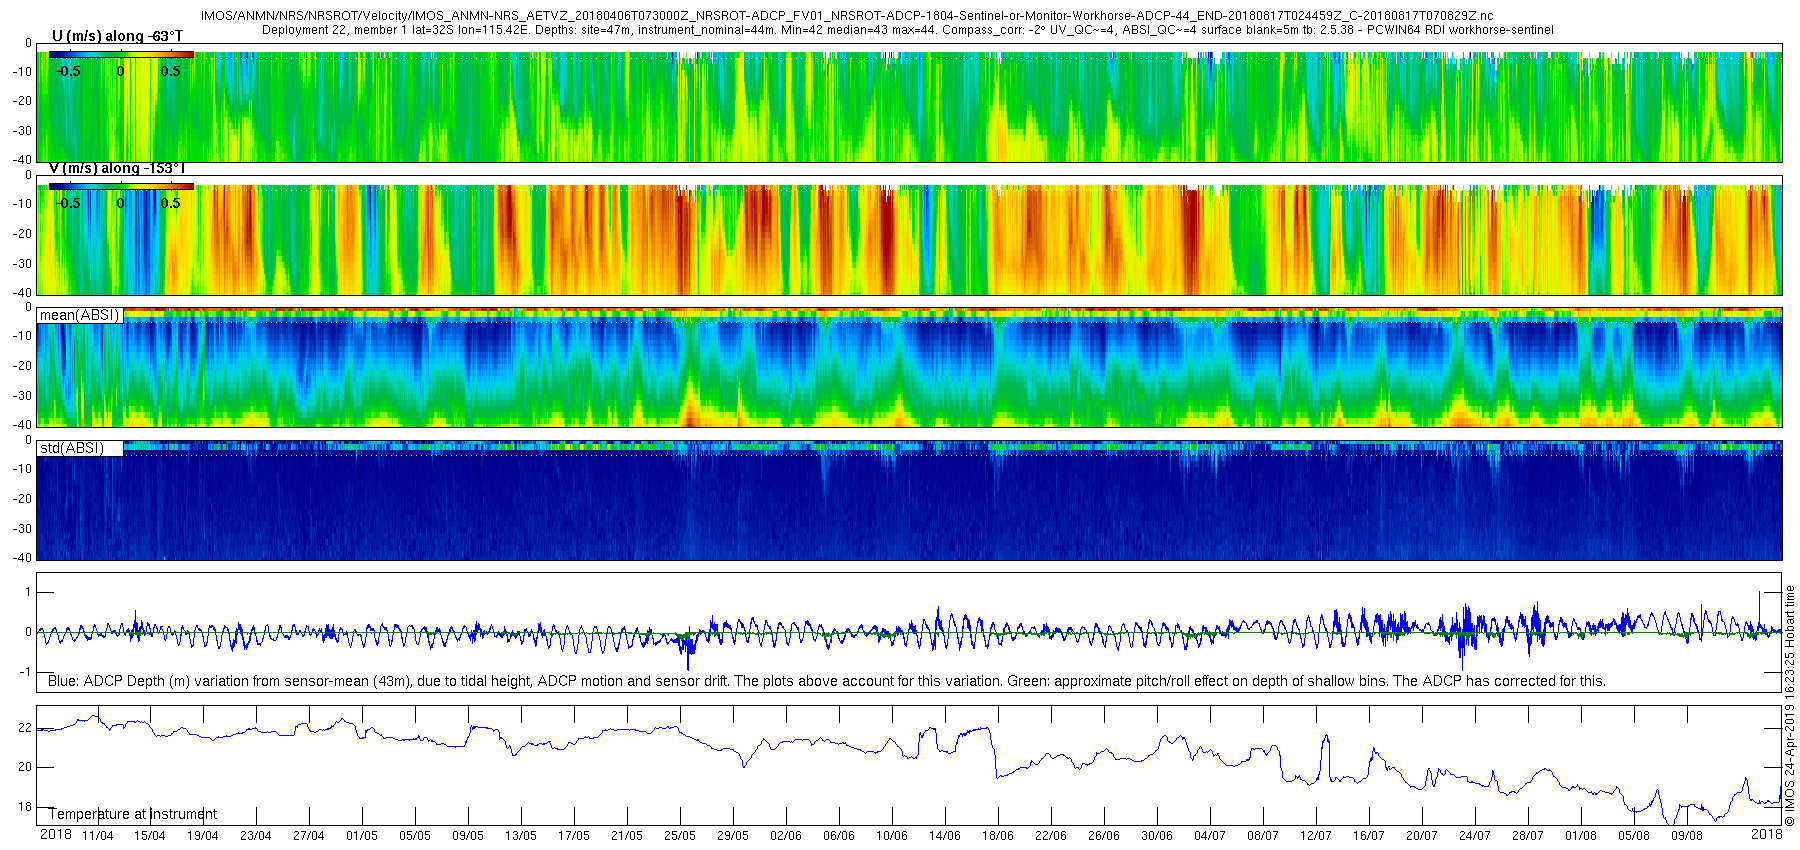
Task: Click the V velocity panel colorbar
Action: coord(121,187)
